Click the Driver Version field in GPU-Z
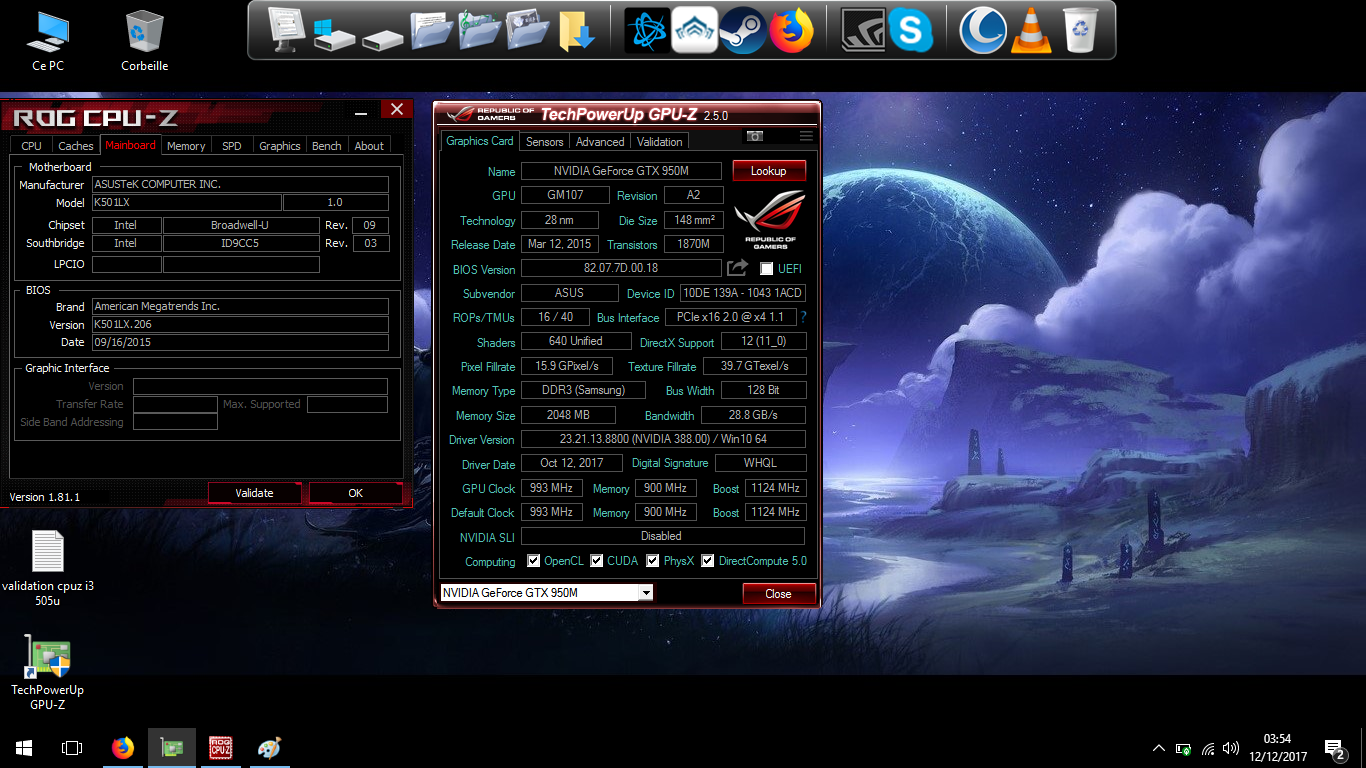The height and width of the screenshot is (768, 1366). click(x=663, y=440)
